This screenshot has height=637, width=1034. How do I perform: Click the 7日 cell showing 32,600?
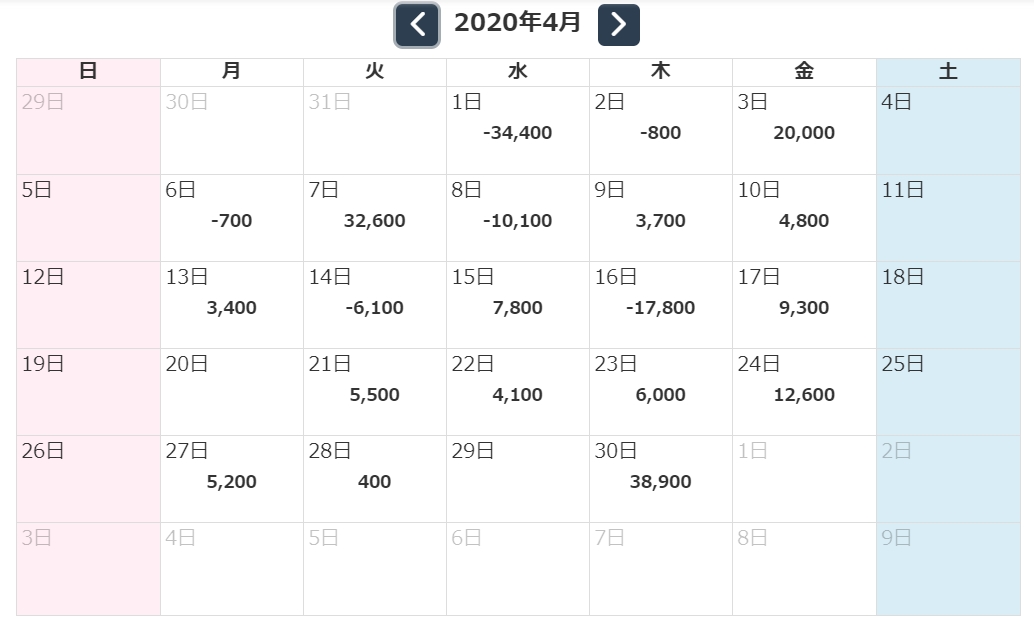tap(374, 219)
